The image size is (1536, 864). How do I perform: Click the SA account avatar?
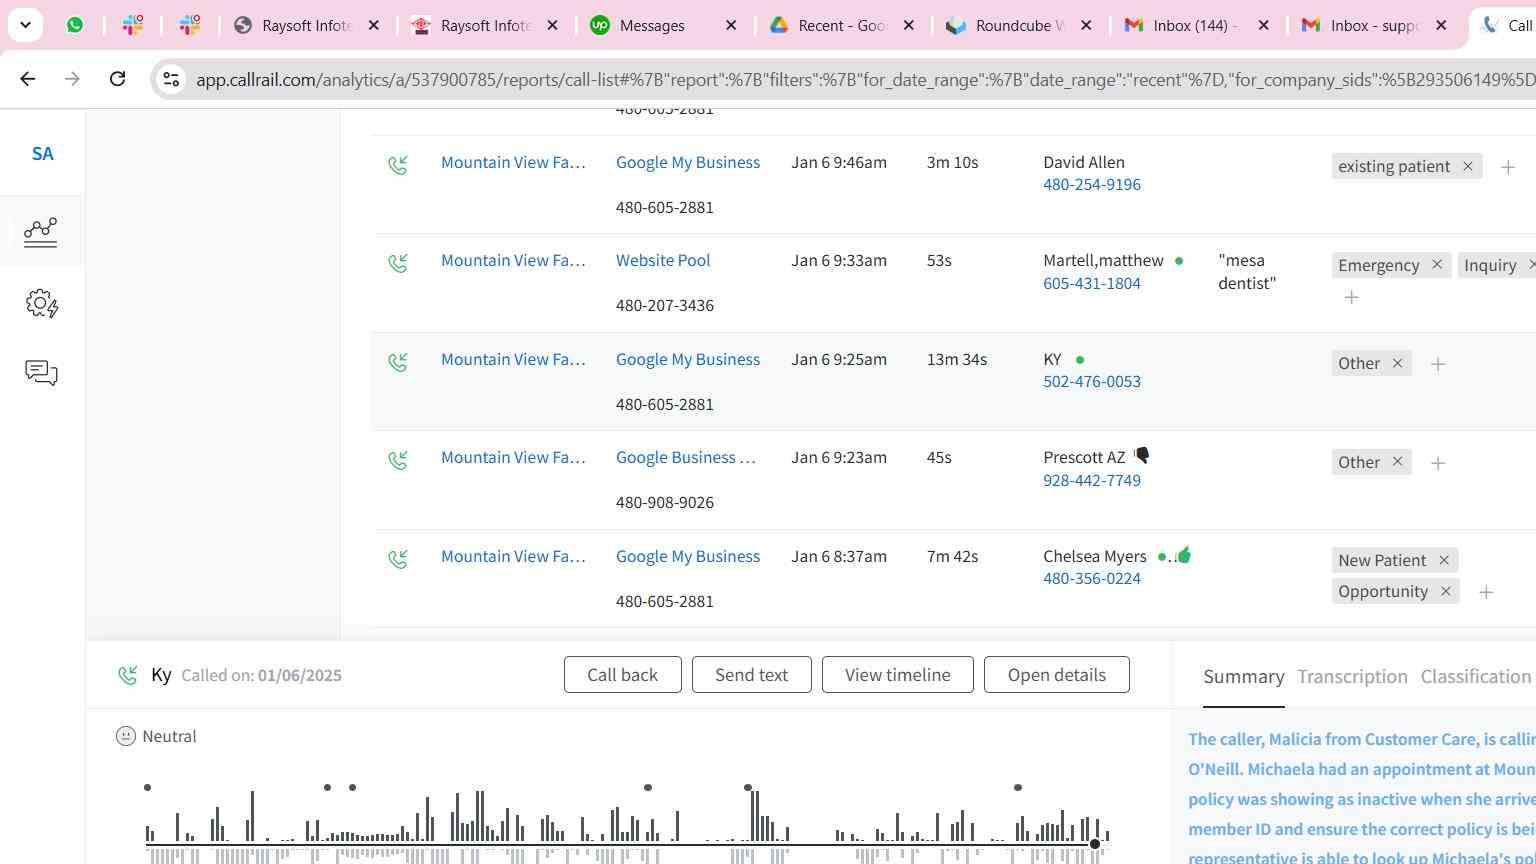click(x=42, y=154)
